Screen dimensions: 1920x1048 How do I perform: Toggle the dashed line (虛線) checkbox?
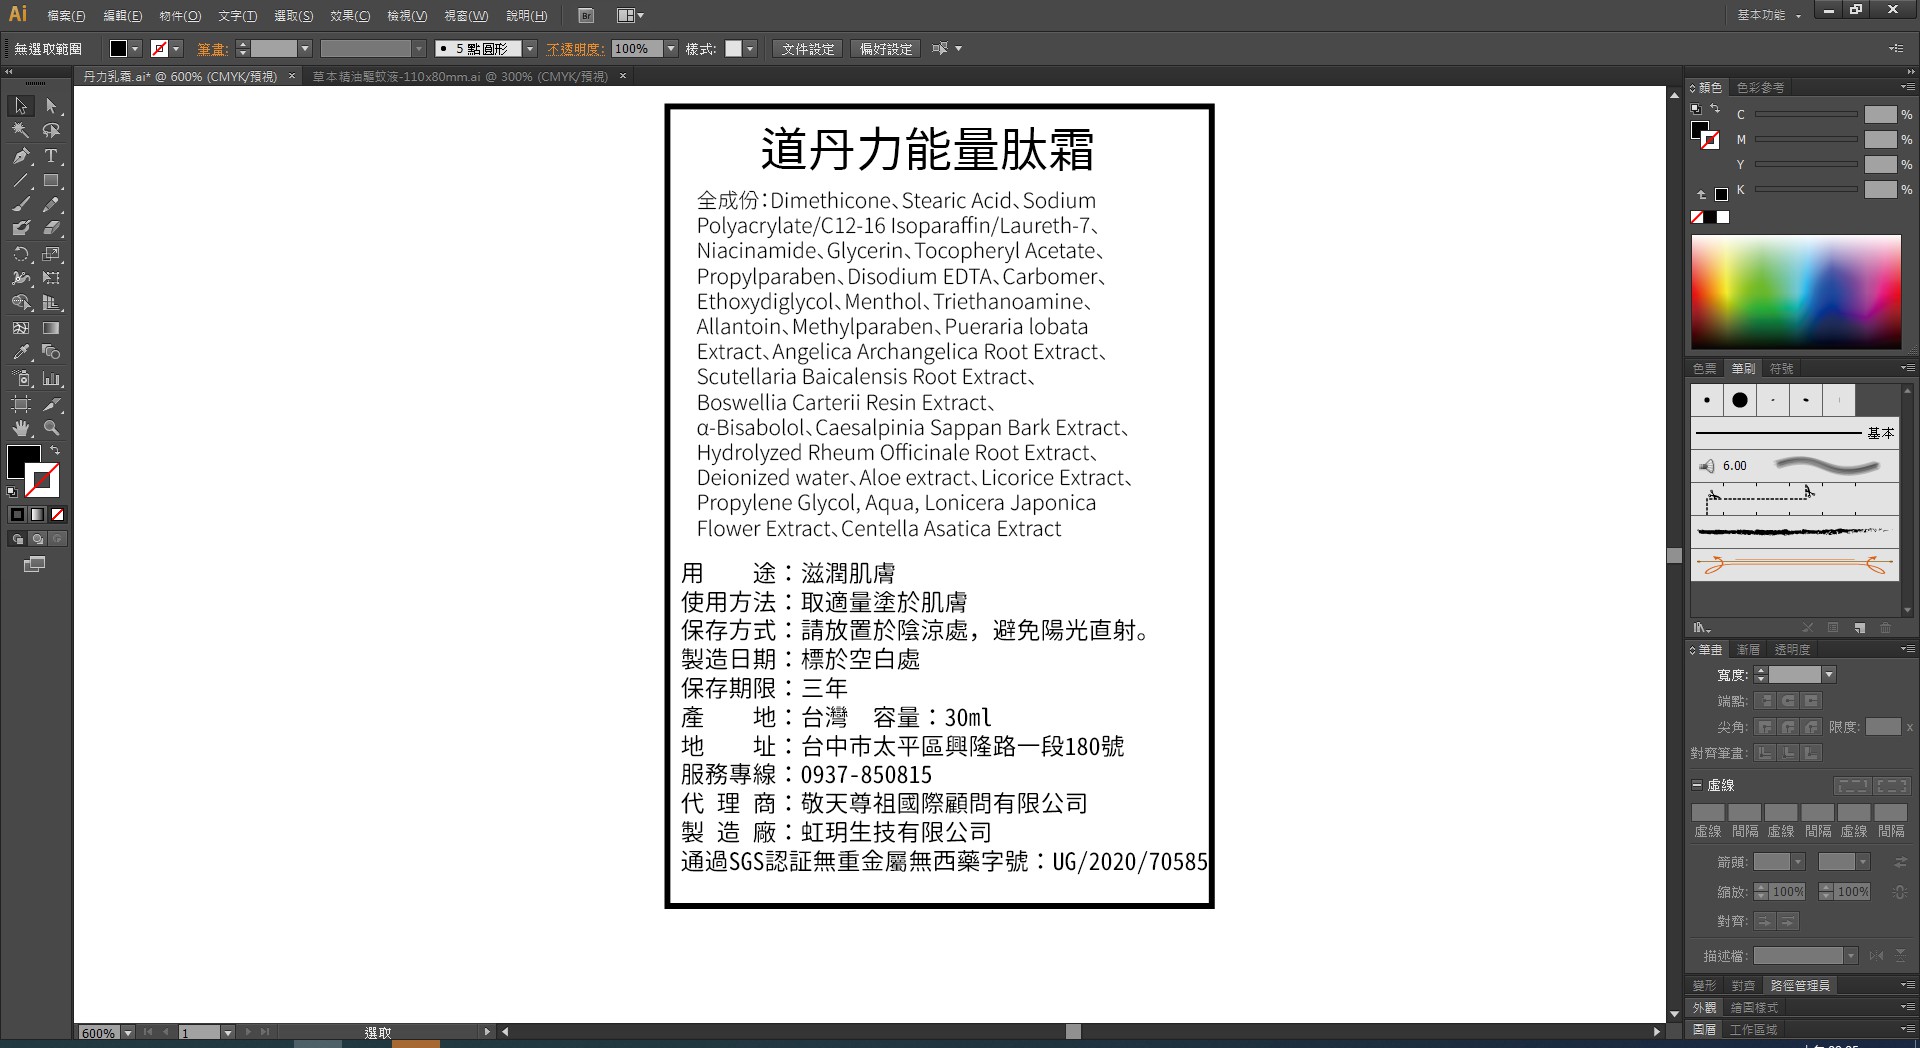pyautogui.click(x=1697, y=785)
